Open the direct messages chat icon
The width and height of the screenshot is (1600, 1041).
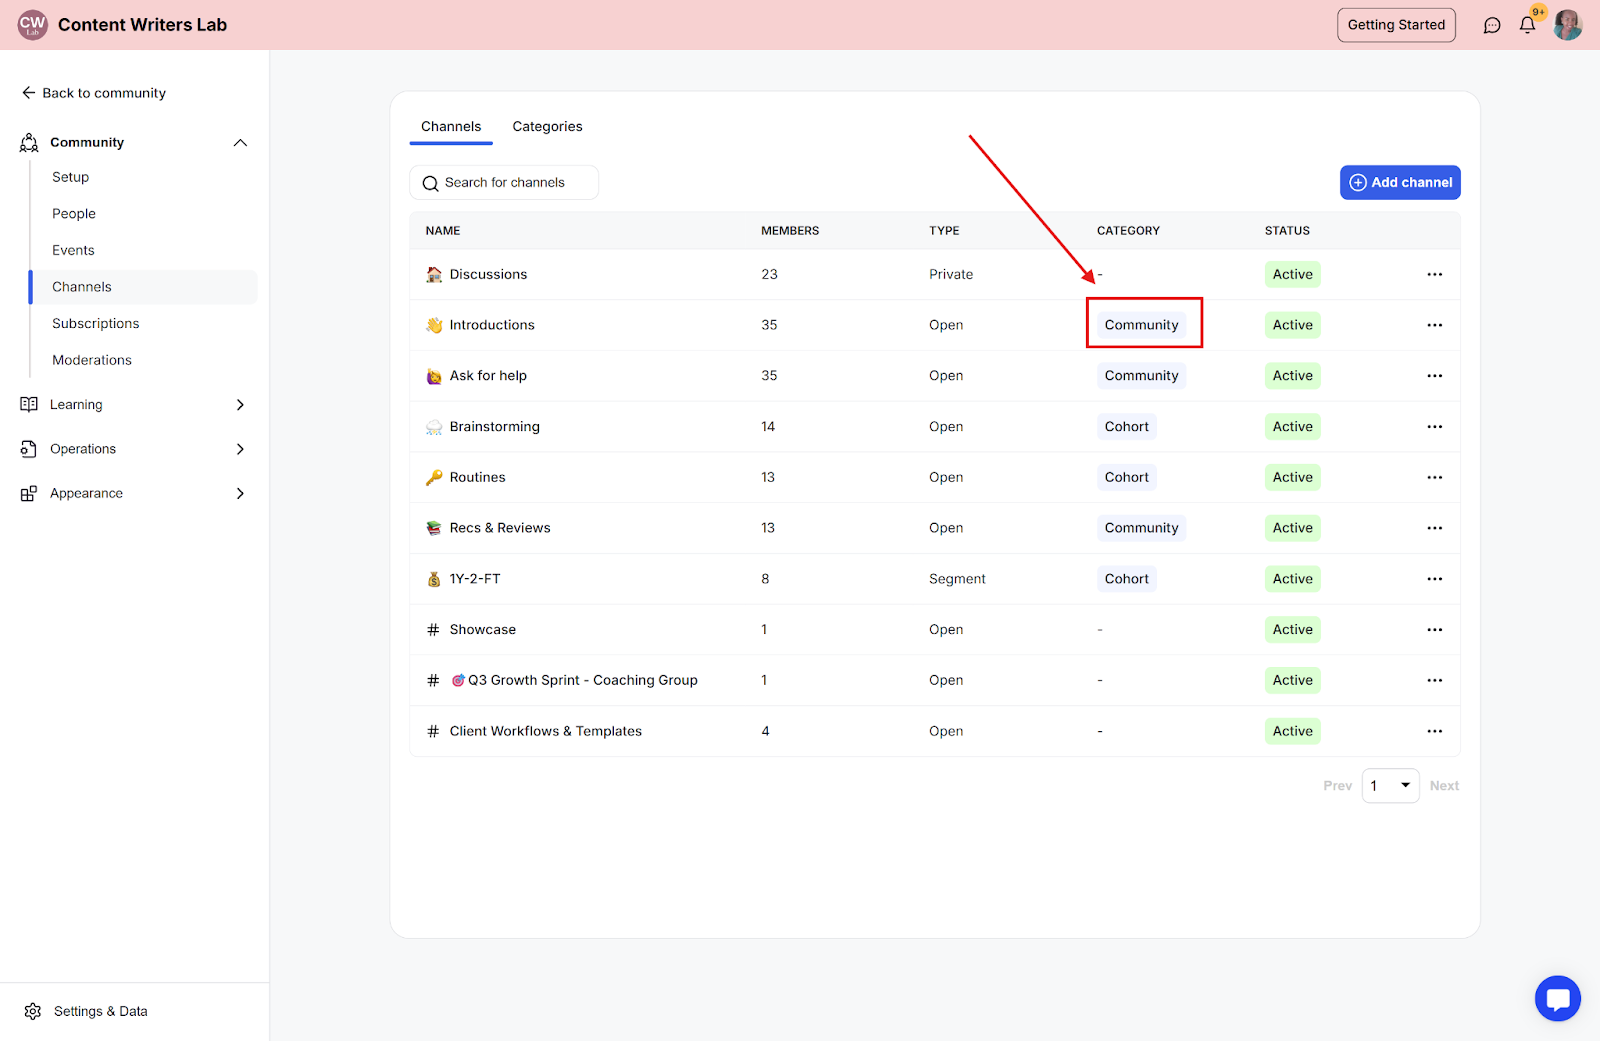click(x=1492, y=25)
